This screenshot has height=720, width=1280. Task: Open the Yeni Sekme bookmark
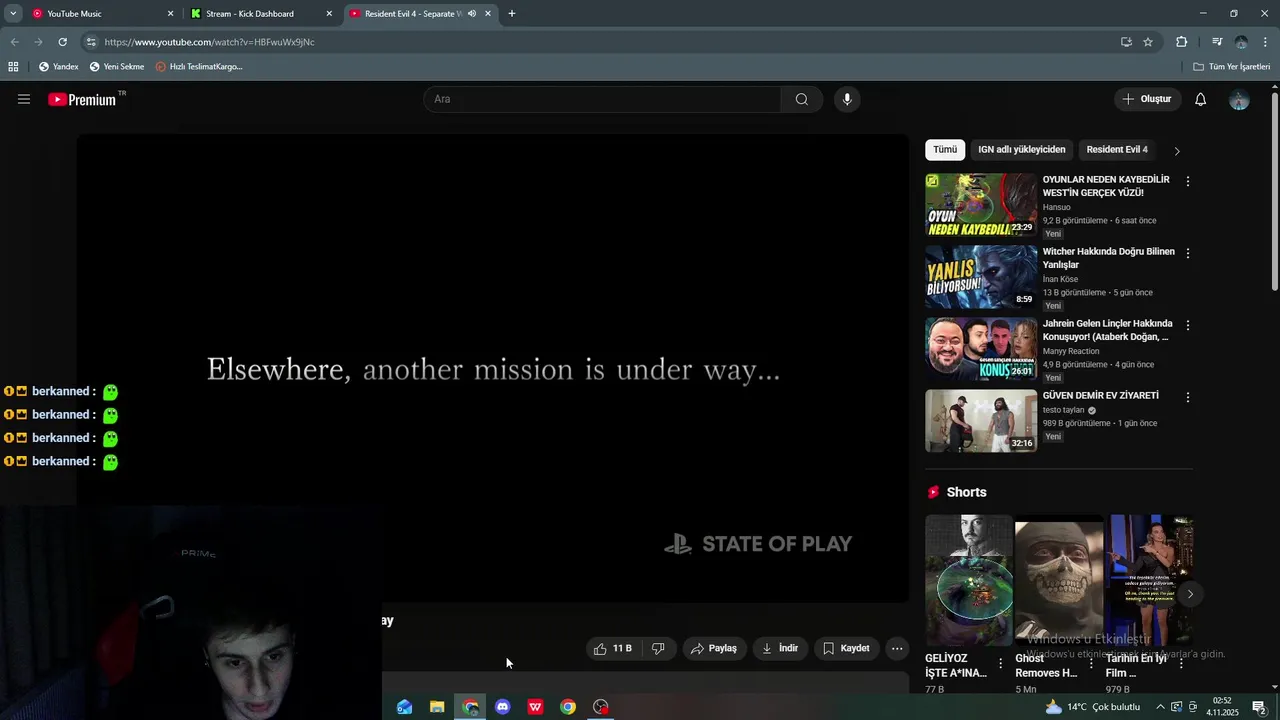pyautogui.click(x=117, y=67)
